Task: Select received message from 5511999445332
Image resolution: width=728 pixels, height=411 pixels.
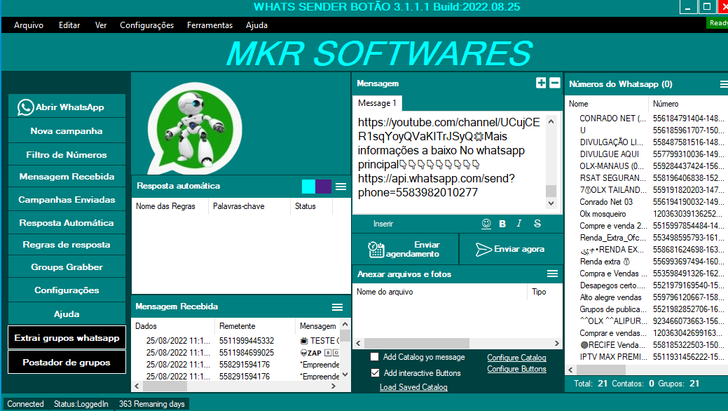Action: point(236,340)
